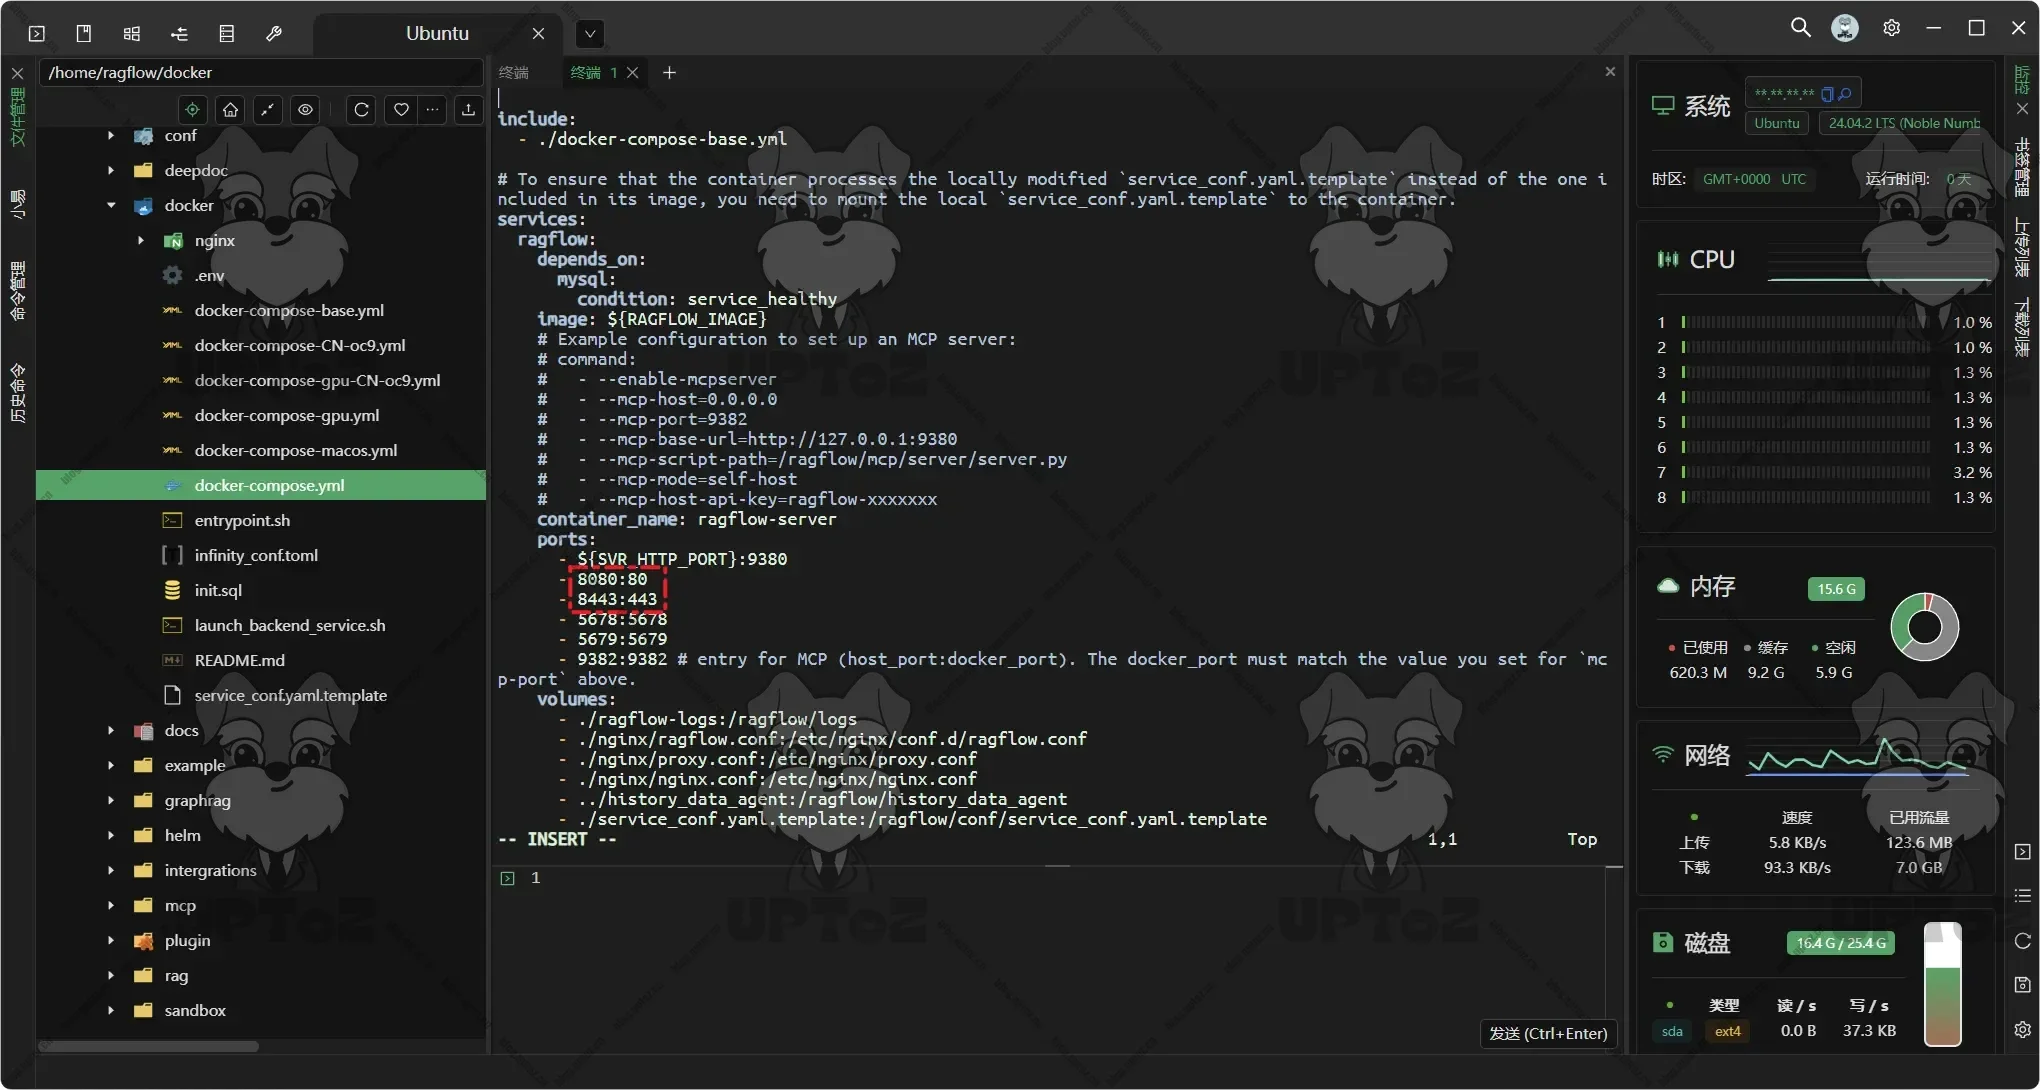Click the search magnifier in title bar

tap(1800, 27)
